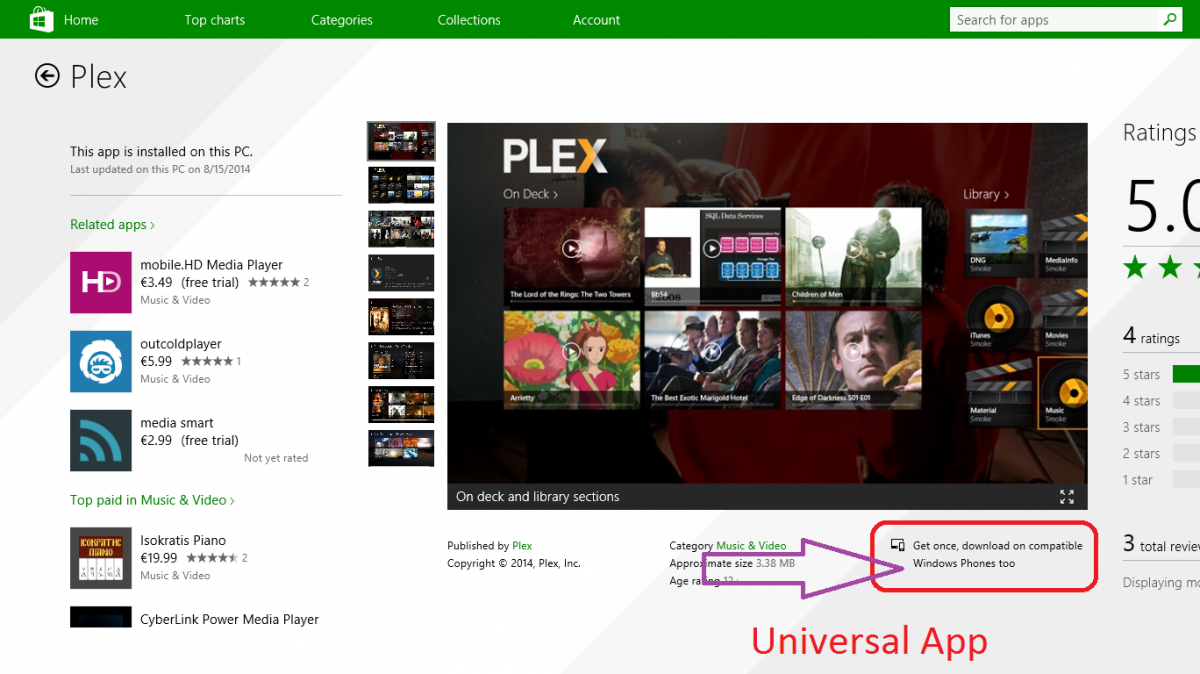
Task: Open mobile.HD Media Player title
Action: click(x=211, y=265)
